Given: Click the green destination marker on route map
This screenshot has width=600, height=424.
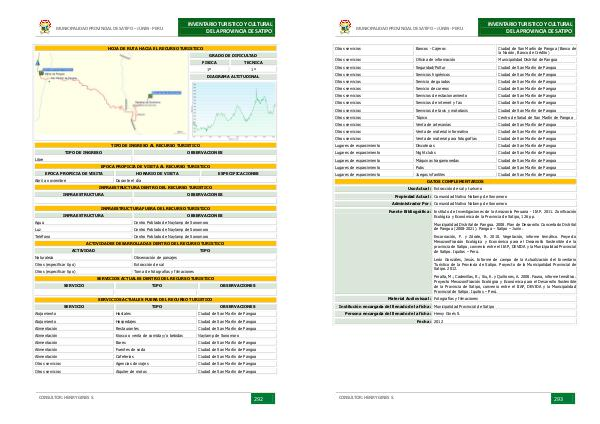Looking at the screenshot, I should click(x=150, y=96).
